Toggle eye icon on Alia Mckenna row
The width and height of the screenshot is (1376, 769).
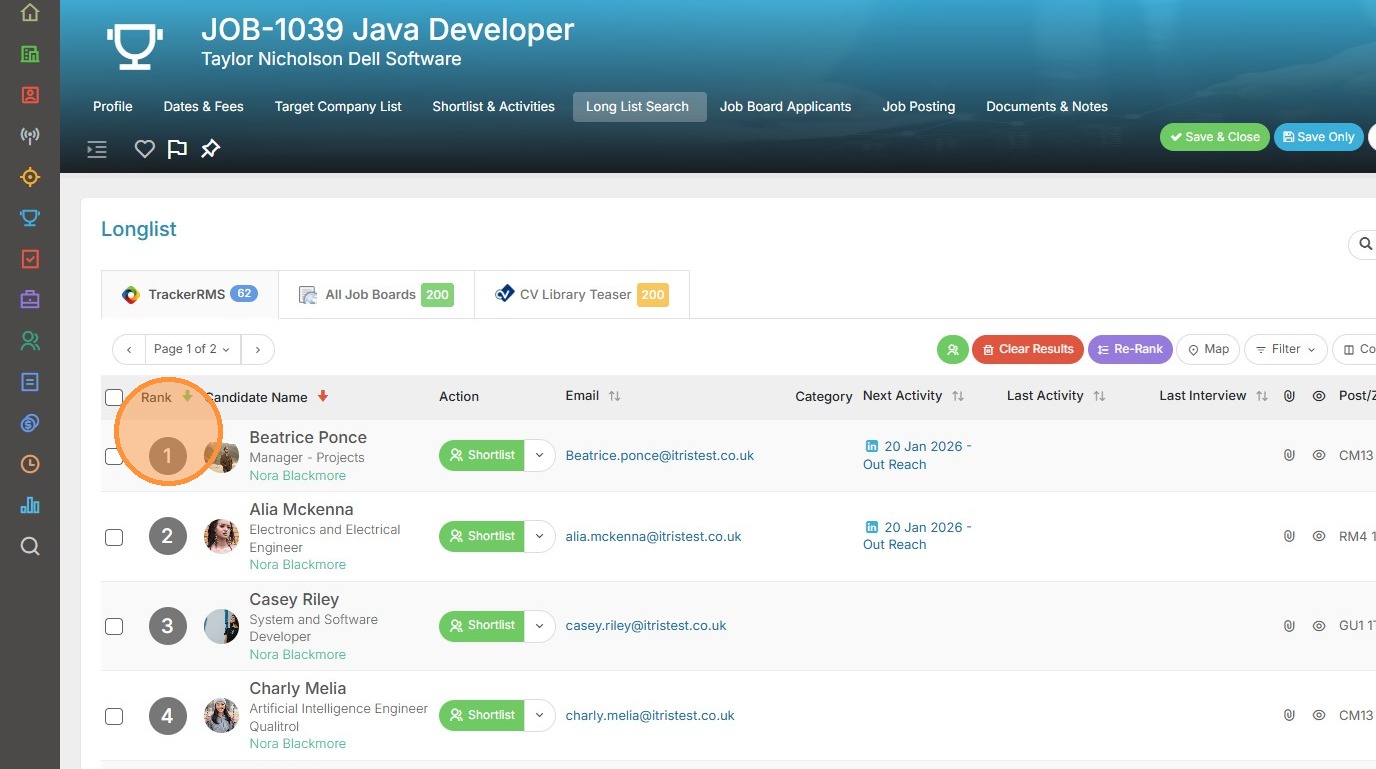click(1319, 536)
